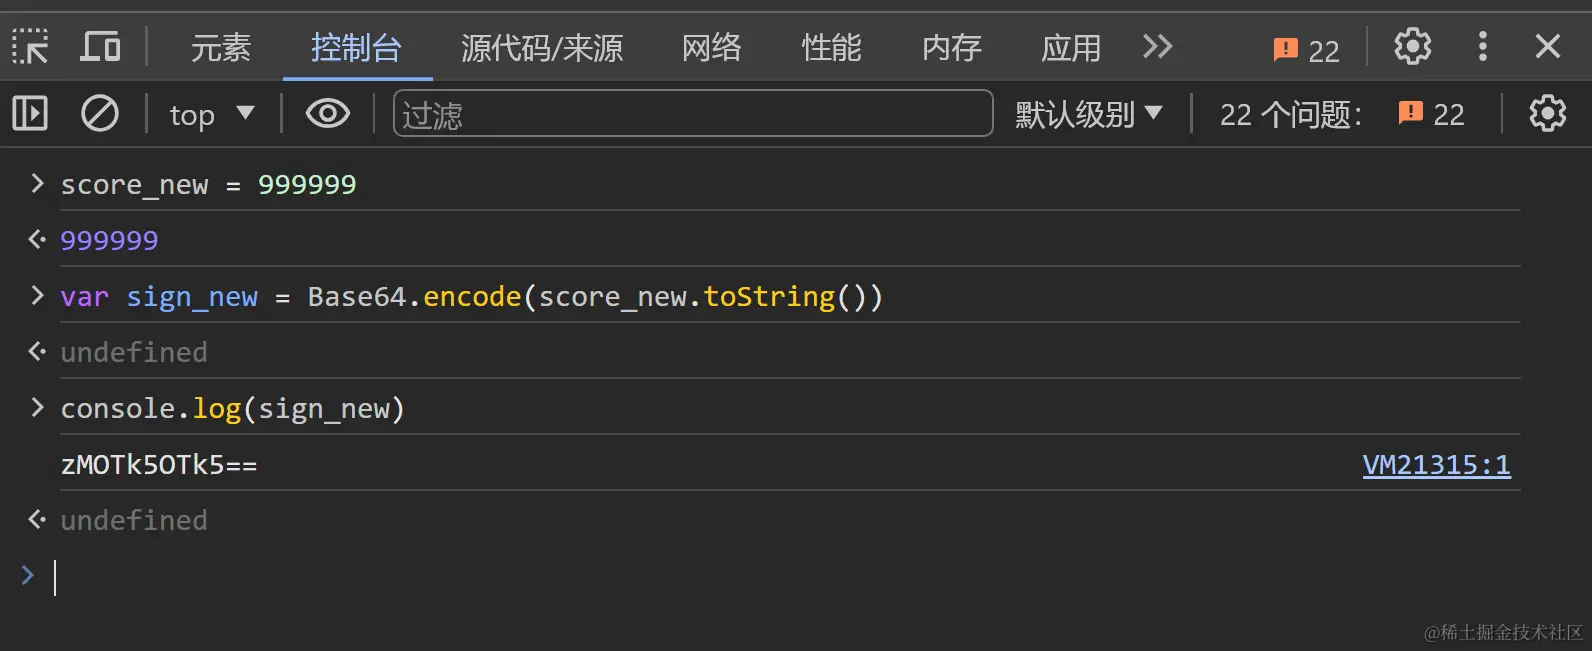This screenshot has width=1592, height=651.
Task: Clear the console with the ban icon
Action: coord(99,114)
